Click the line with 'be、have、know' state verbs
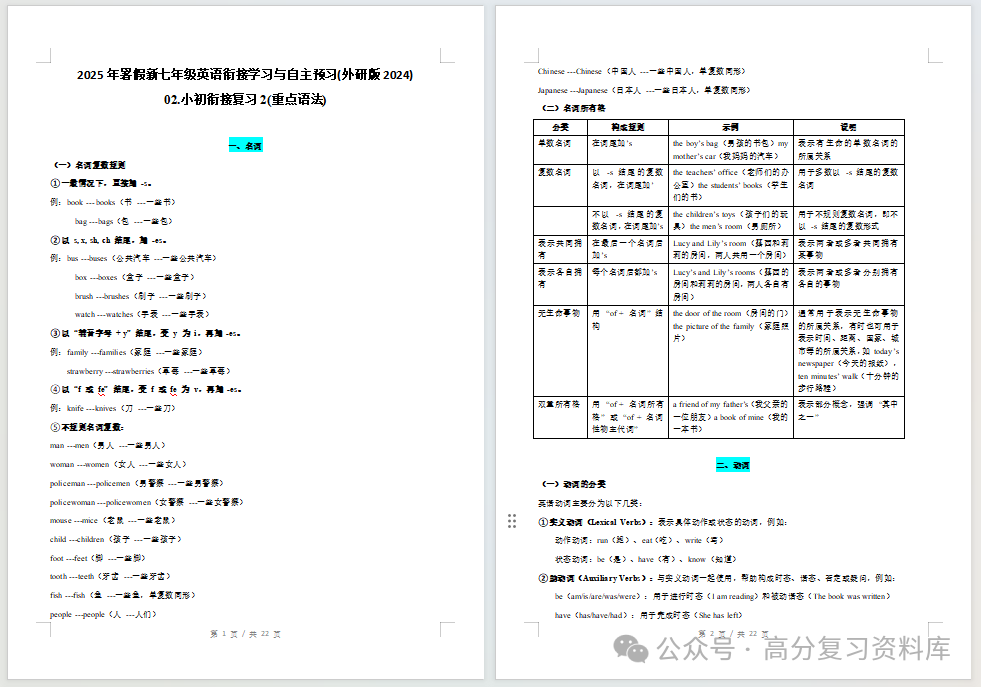The height and width of the screenshot is (687, 981). (x=646, y=559)
